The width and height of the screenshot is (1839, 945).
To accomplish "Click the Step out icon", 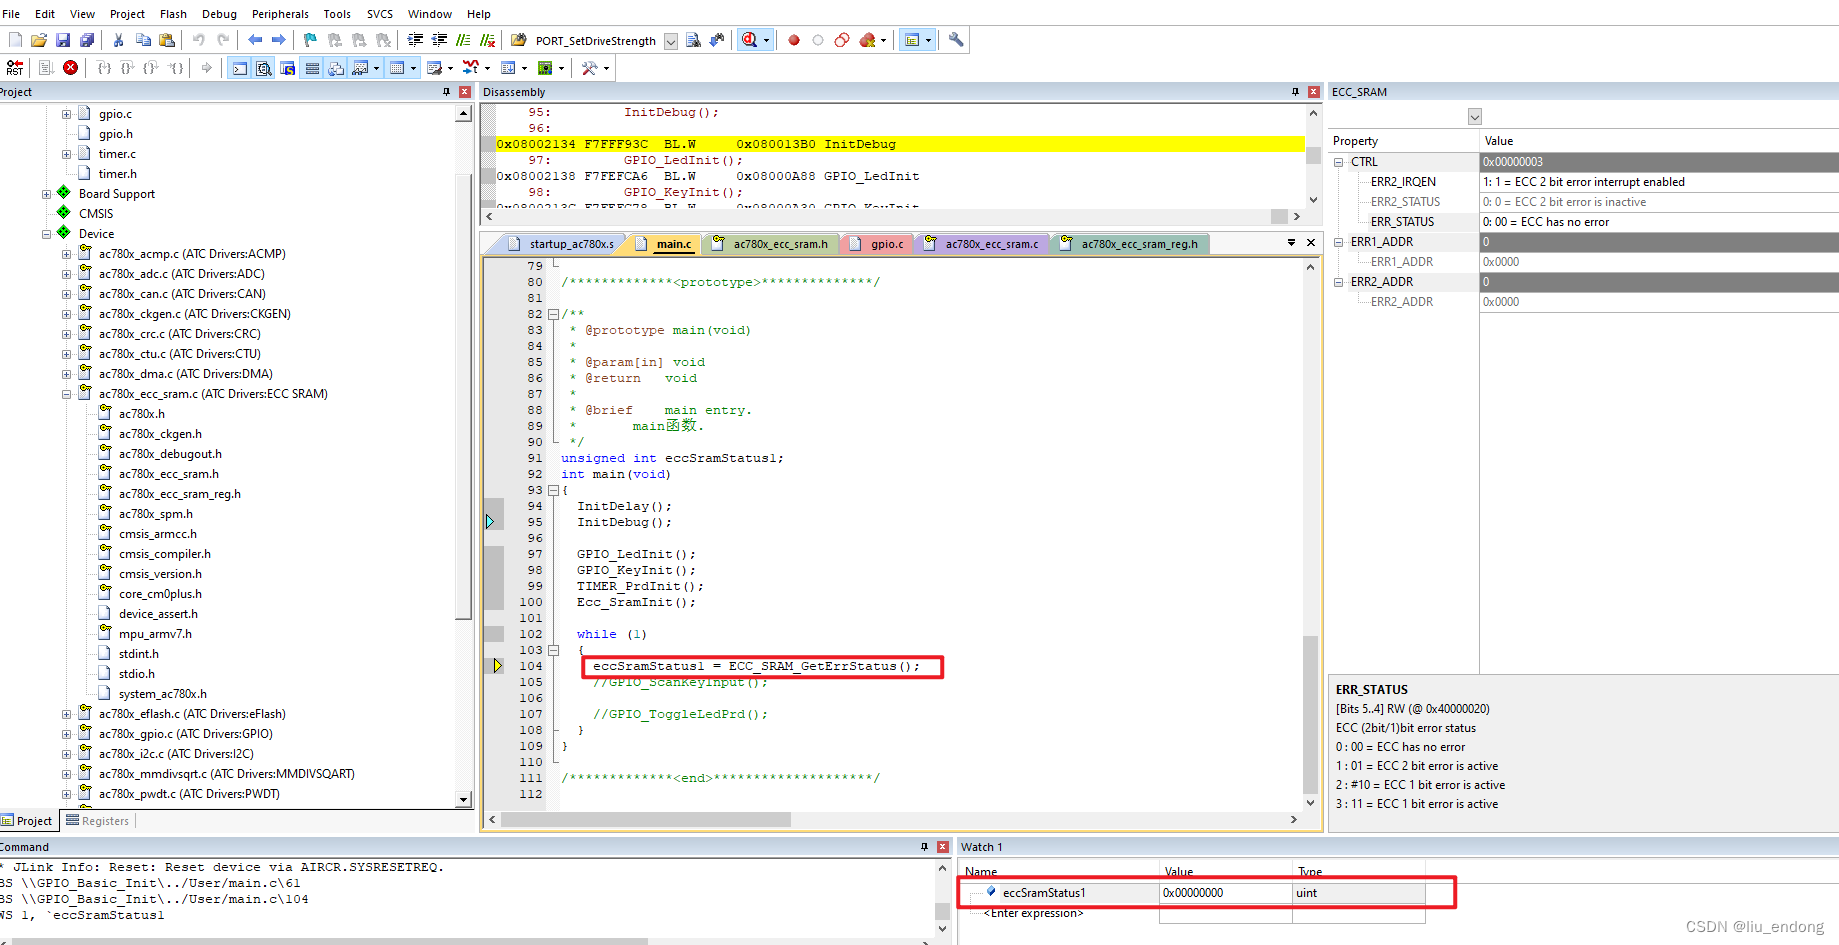I will (x=152, y=68).
